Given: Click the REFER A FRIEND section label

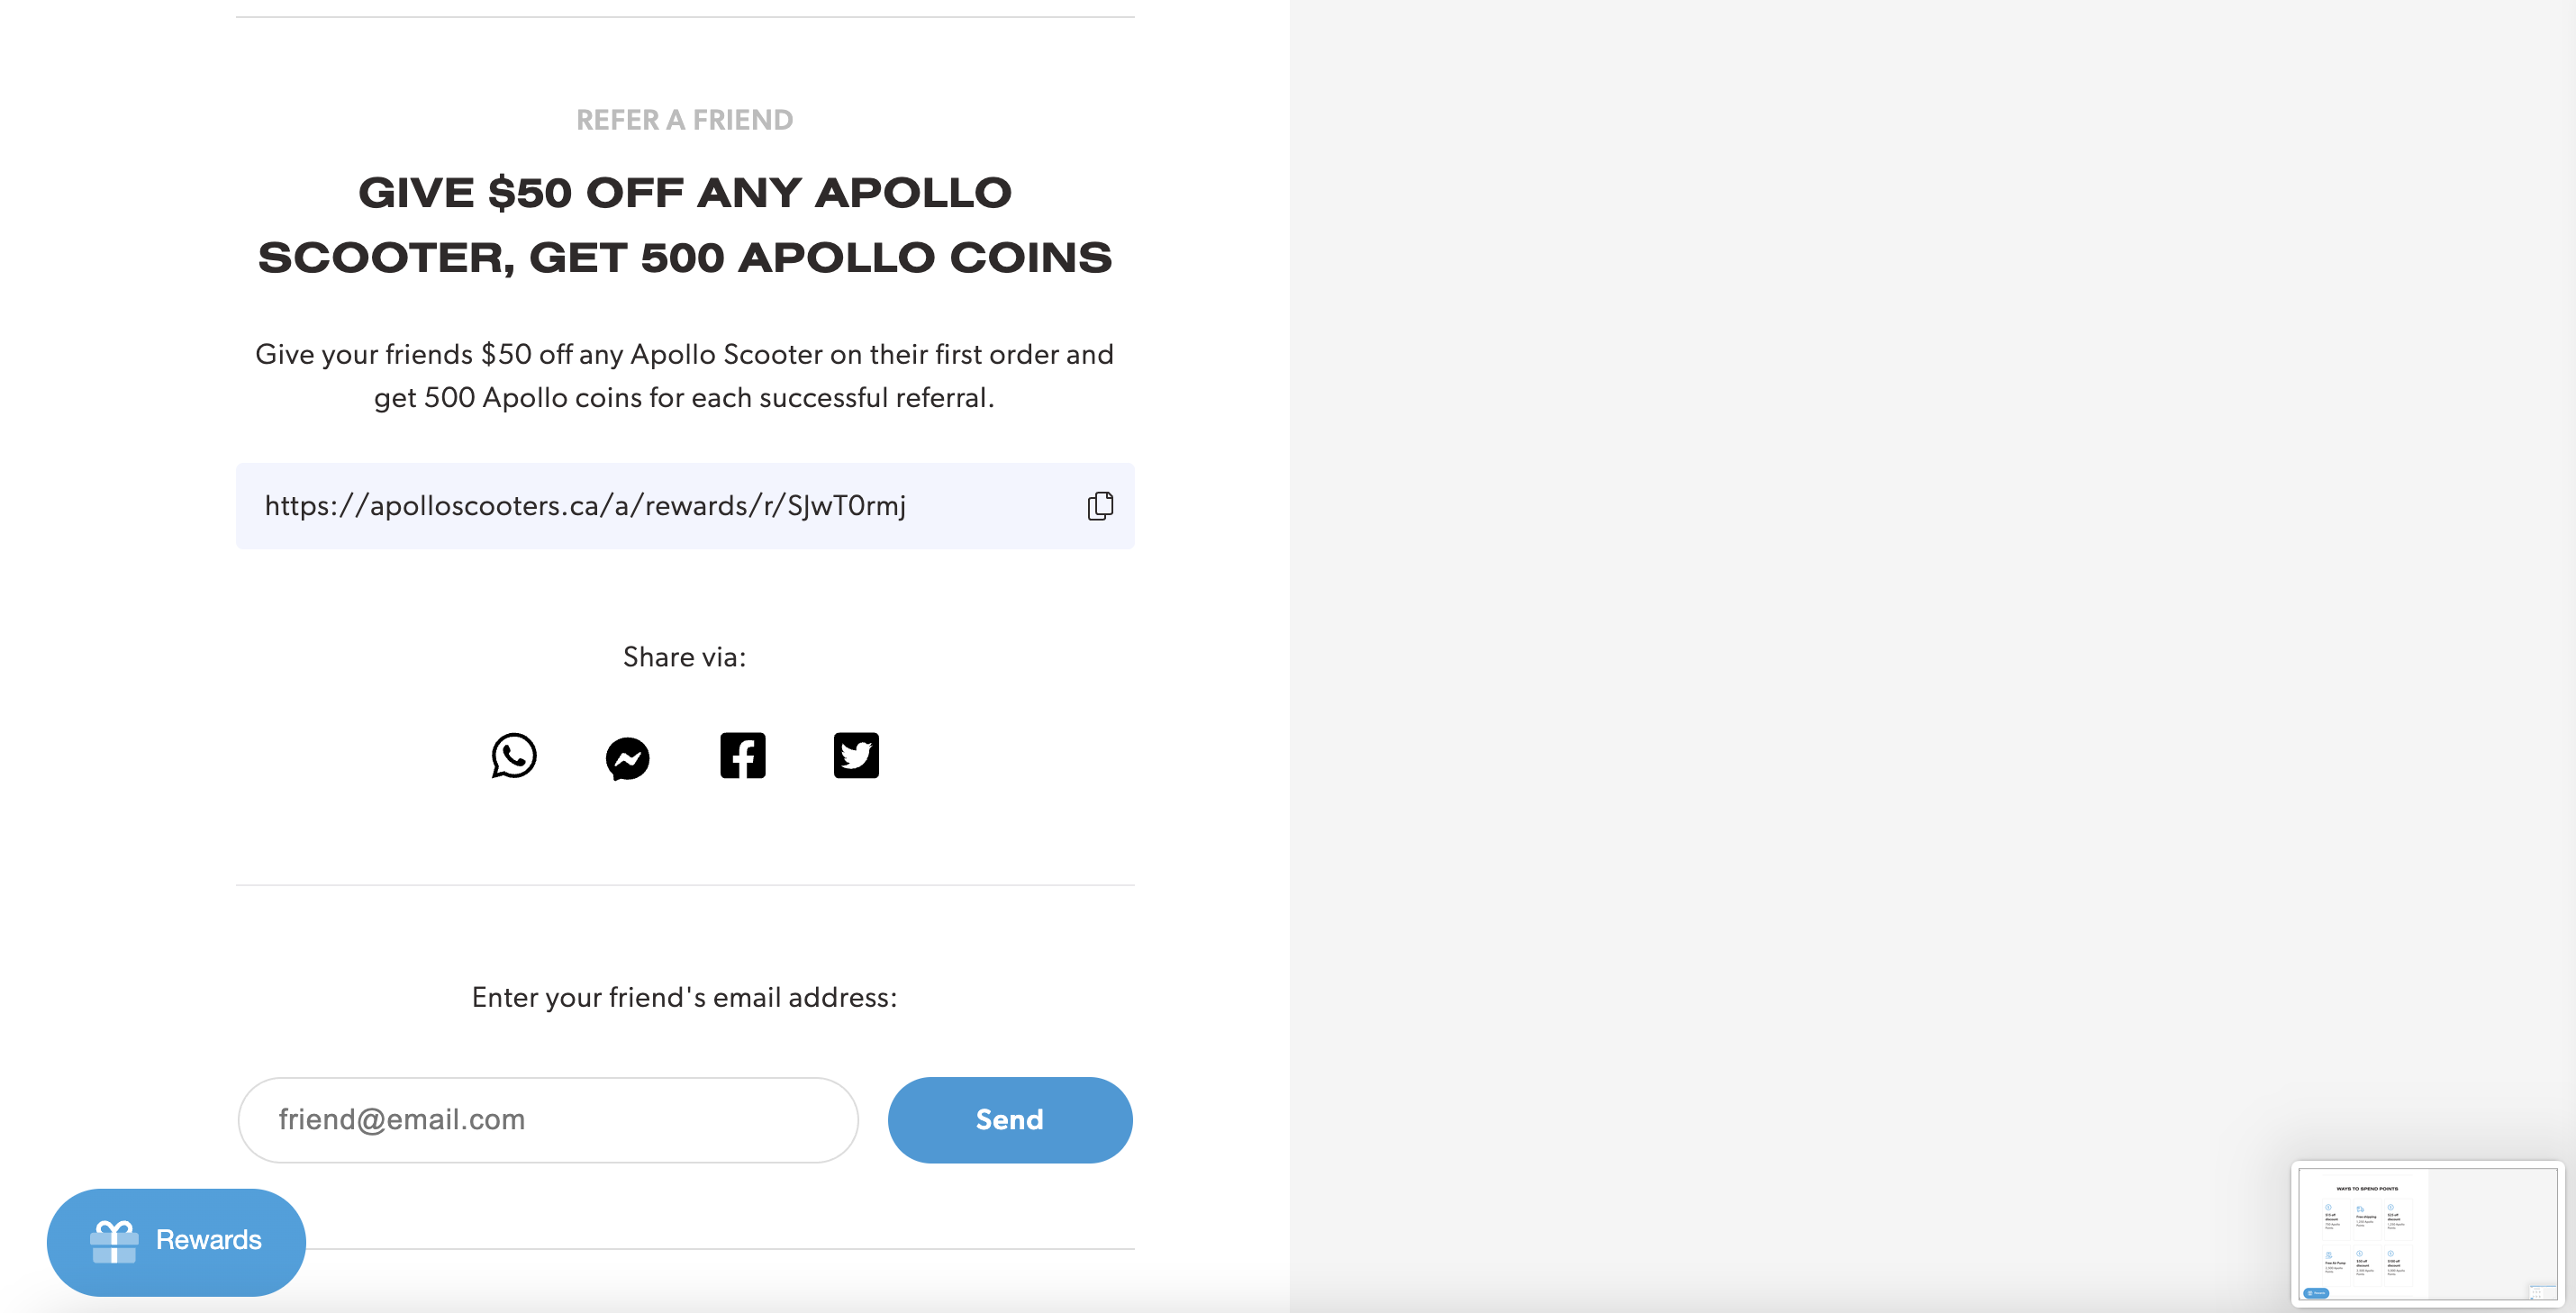Looking at the screenshot, I should click(685, 120).
